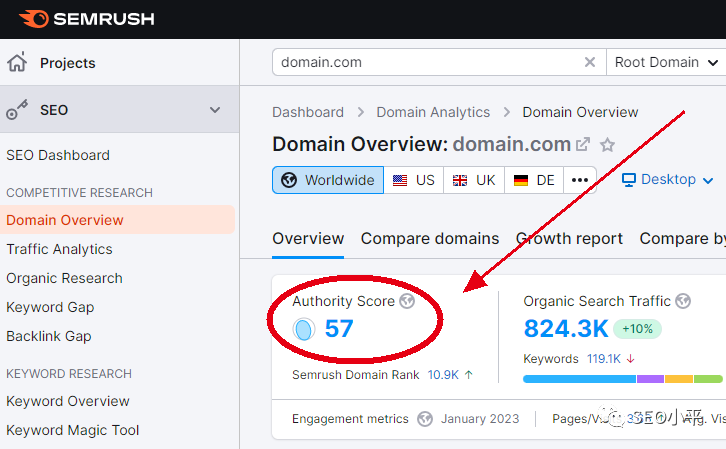Open the Root Domain dropdown
726x449 pixels.
pyautogui.click(x=666, y=62)
